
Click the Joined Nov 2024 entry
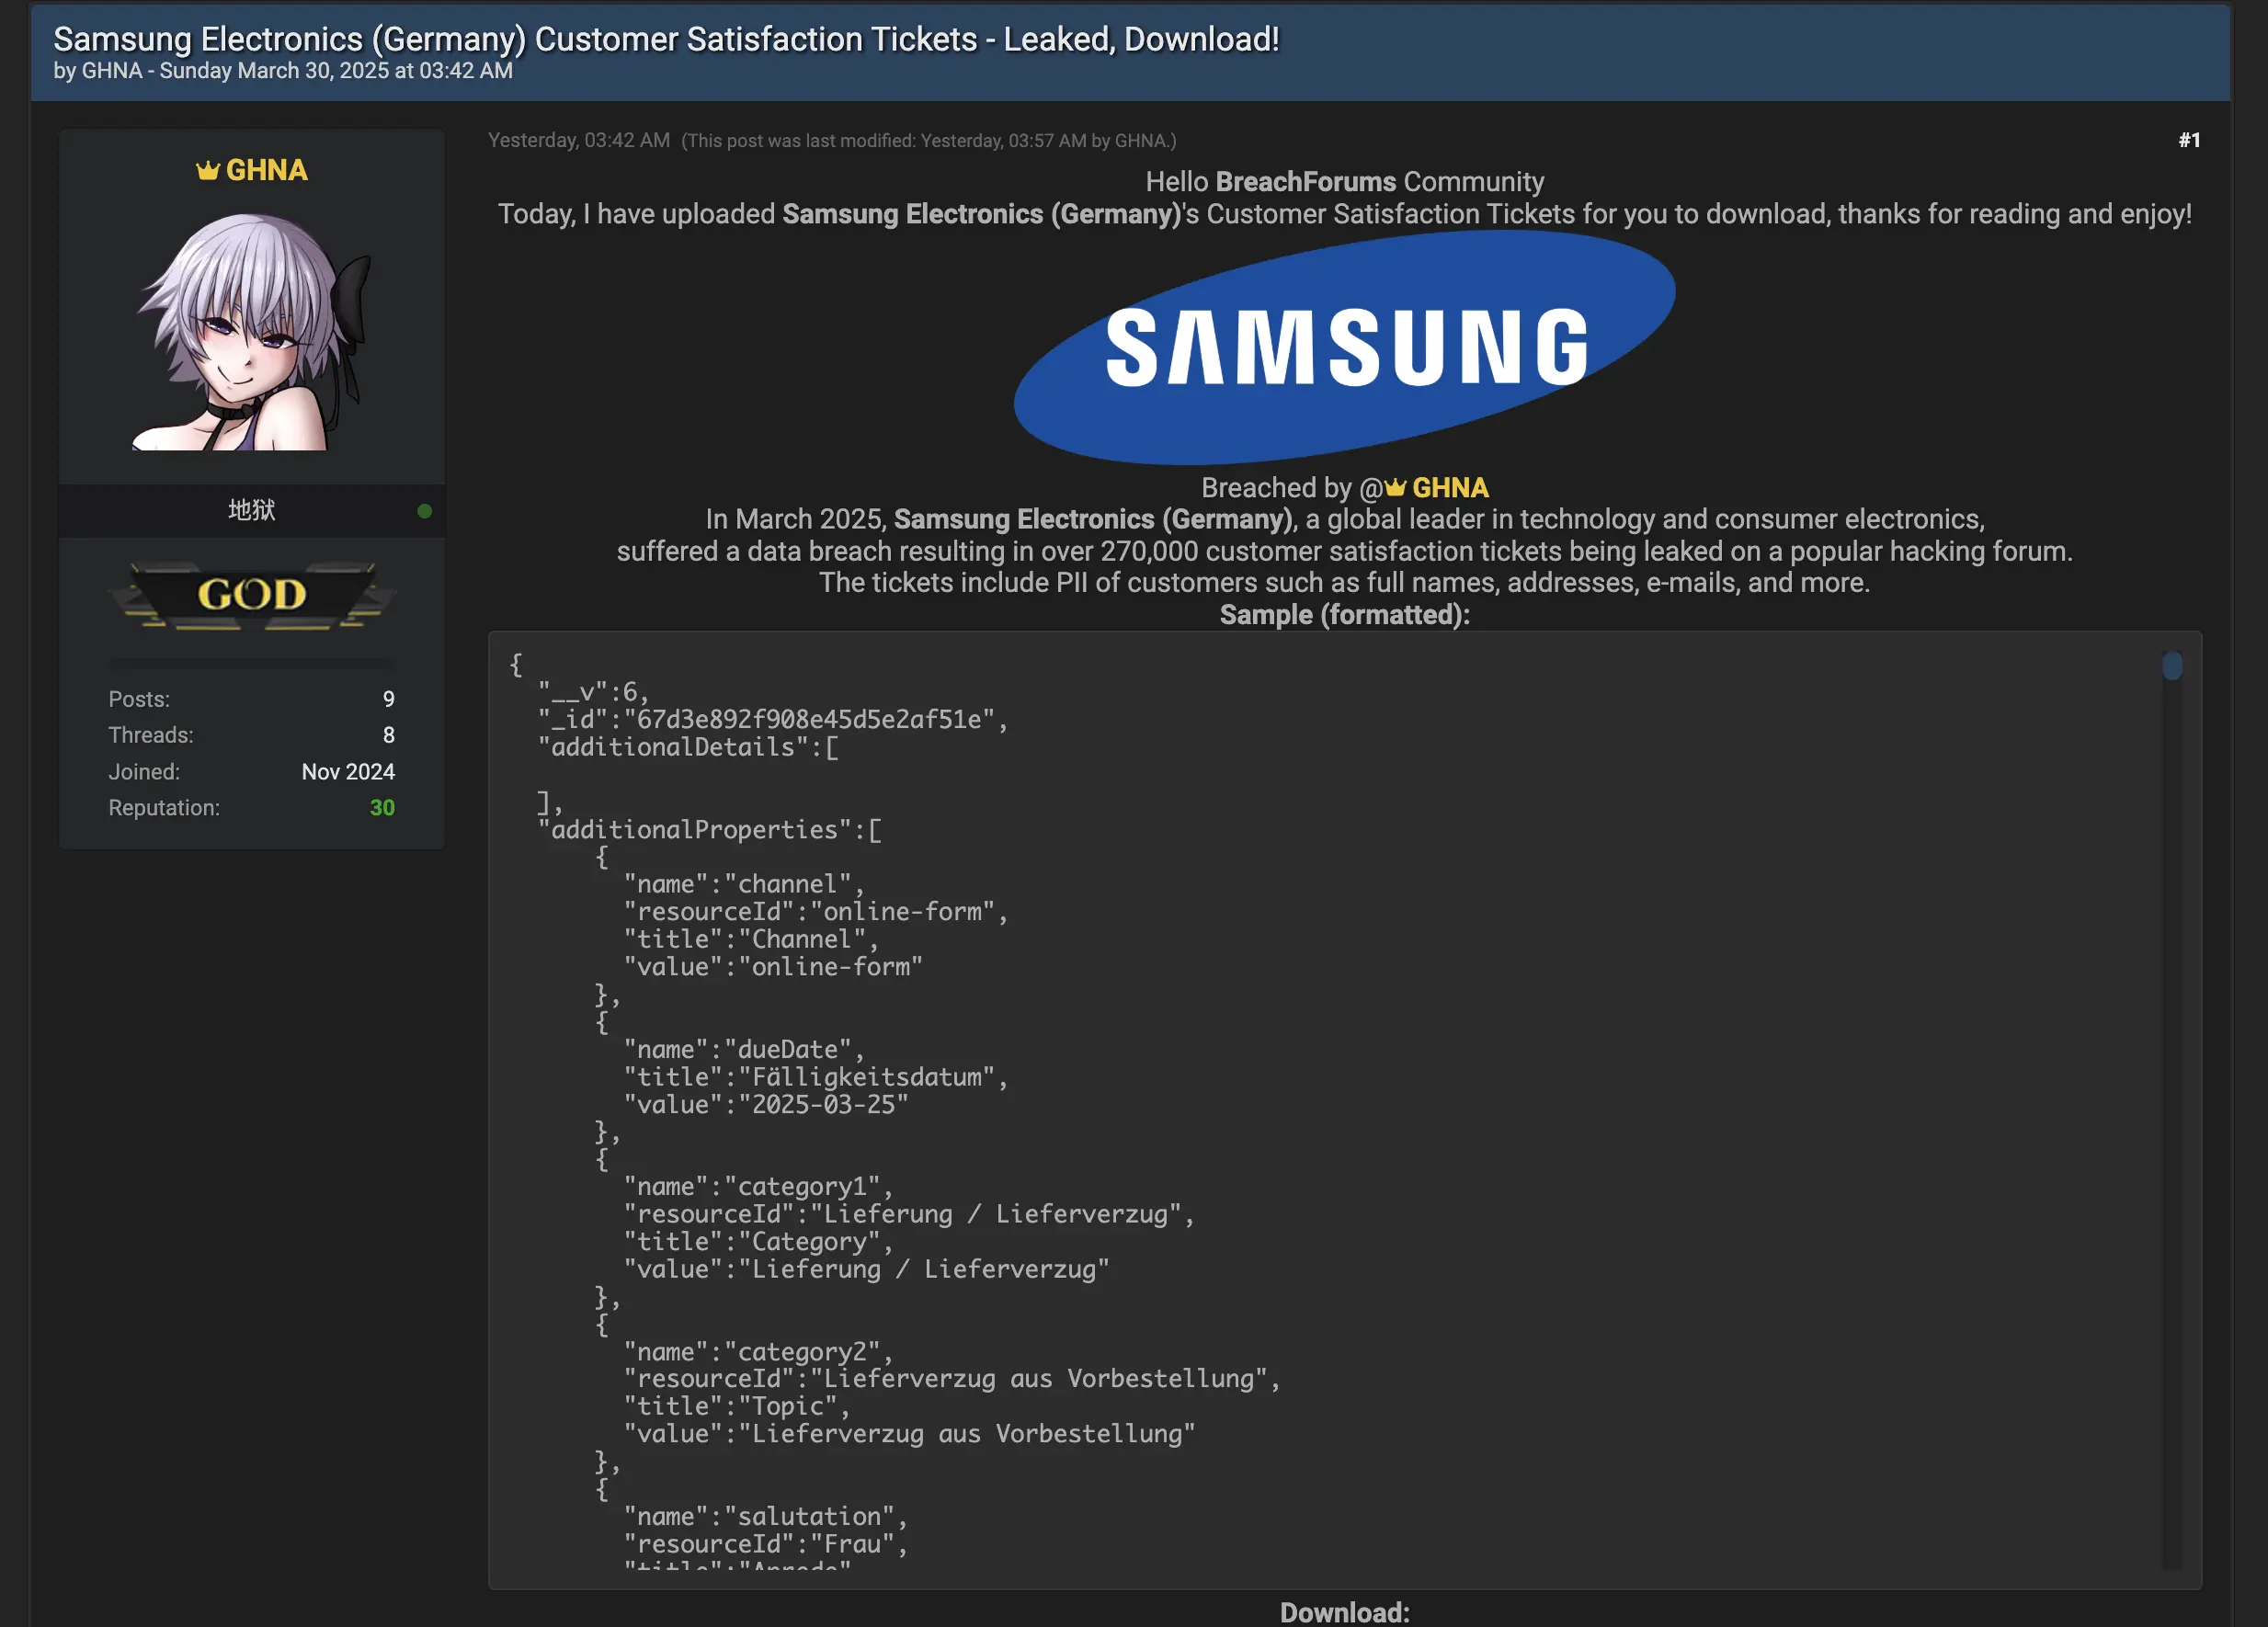pos(348,771)
